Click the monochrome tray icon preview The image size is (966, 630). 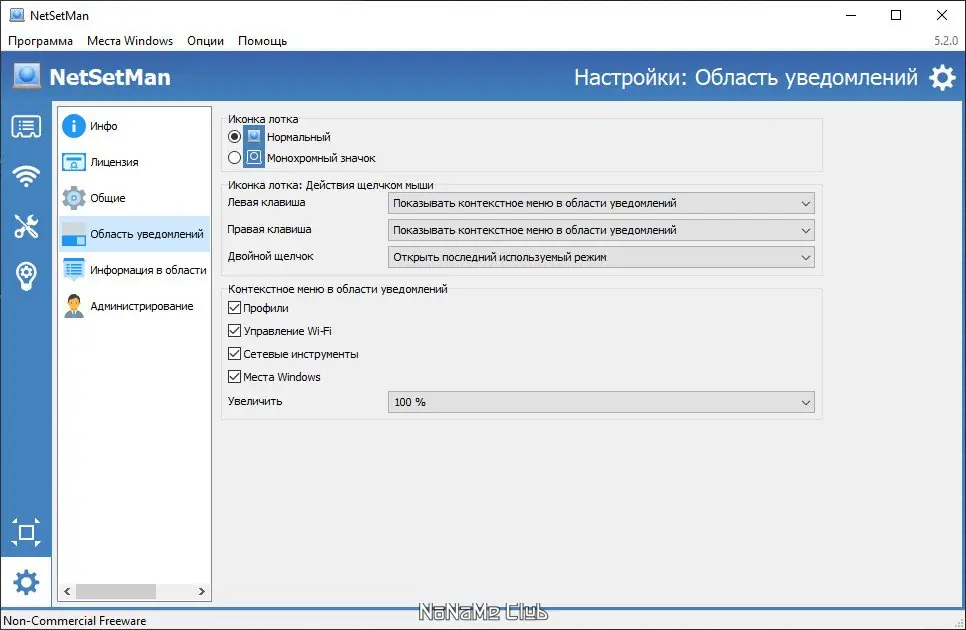coord(254,158)
